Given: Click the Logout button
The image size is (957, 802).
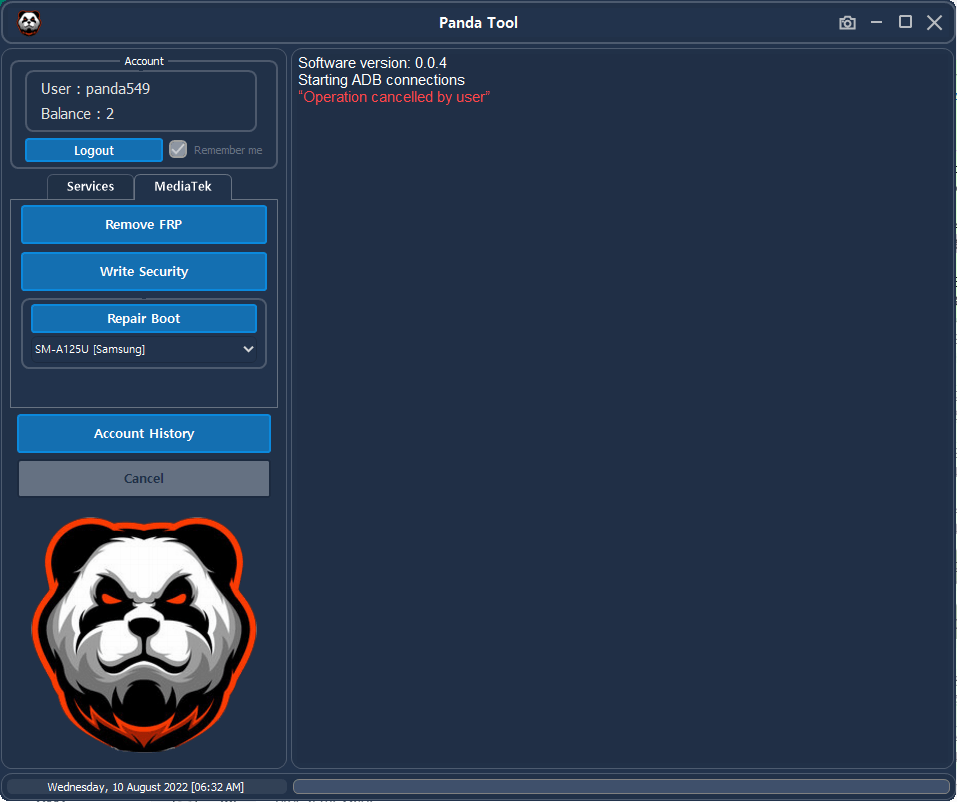Looking at the screenshot, I should [x=93, y=149].
